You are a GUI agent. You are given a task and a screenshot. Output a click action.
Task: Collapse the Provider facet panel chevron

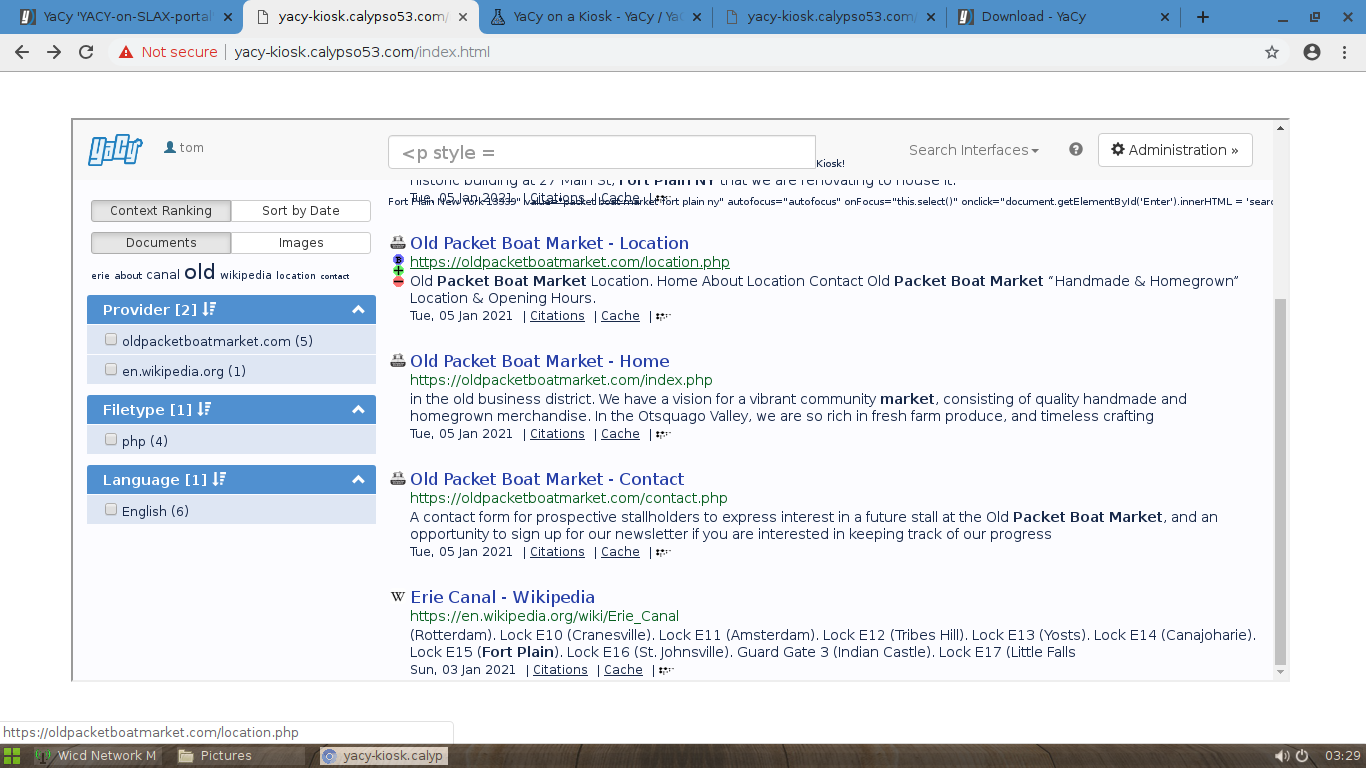point(358,309)
